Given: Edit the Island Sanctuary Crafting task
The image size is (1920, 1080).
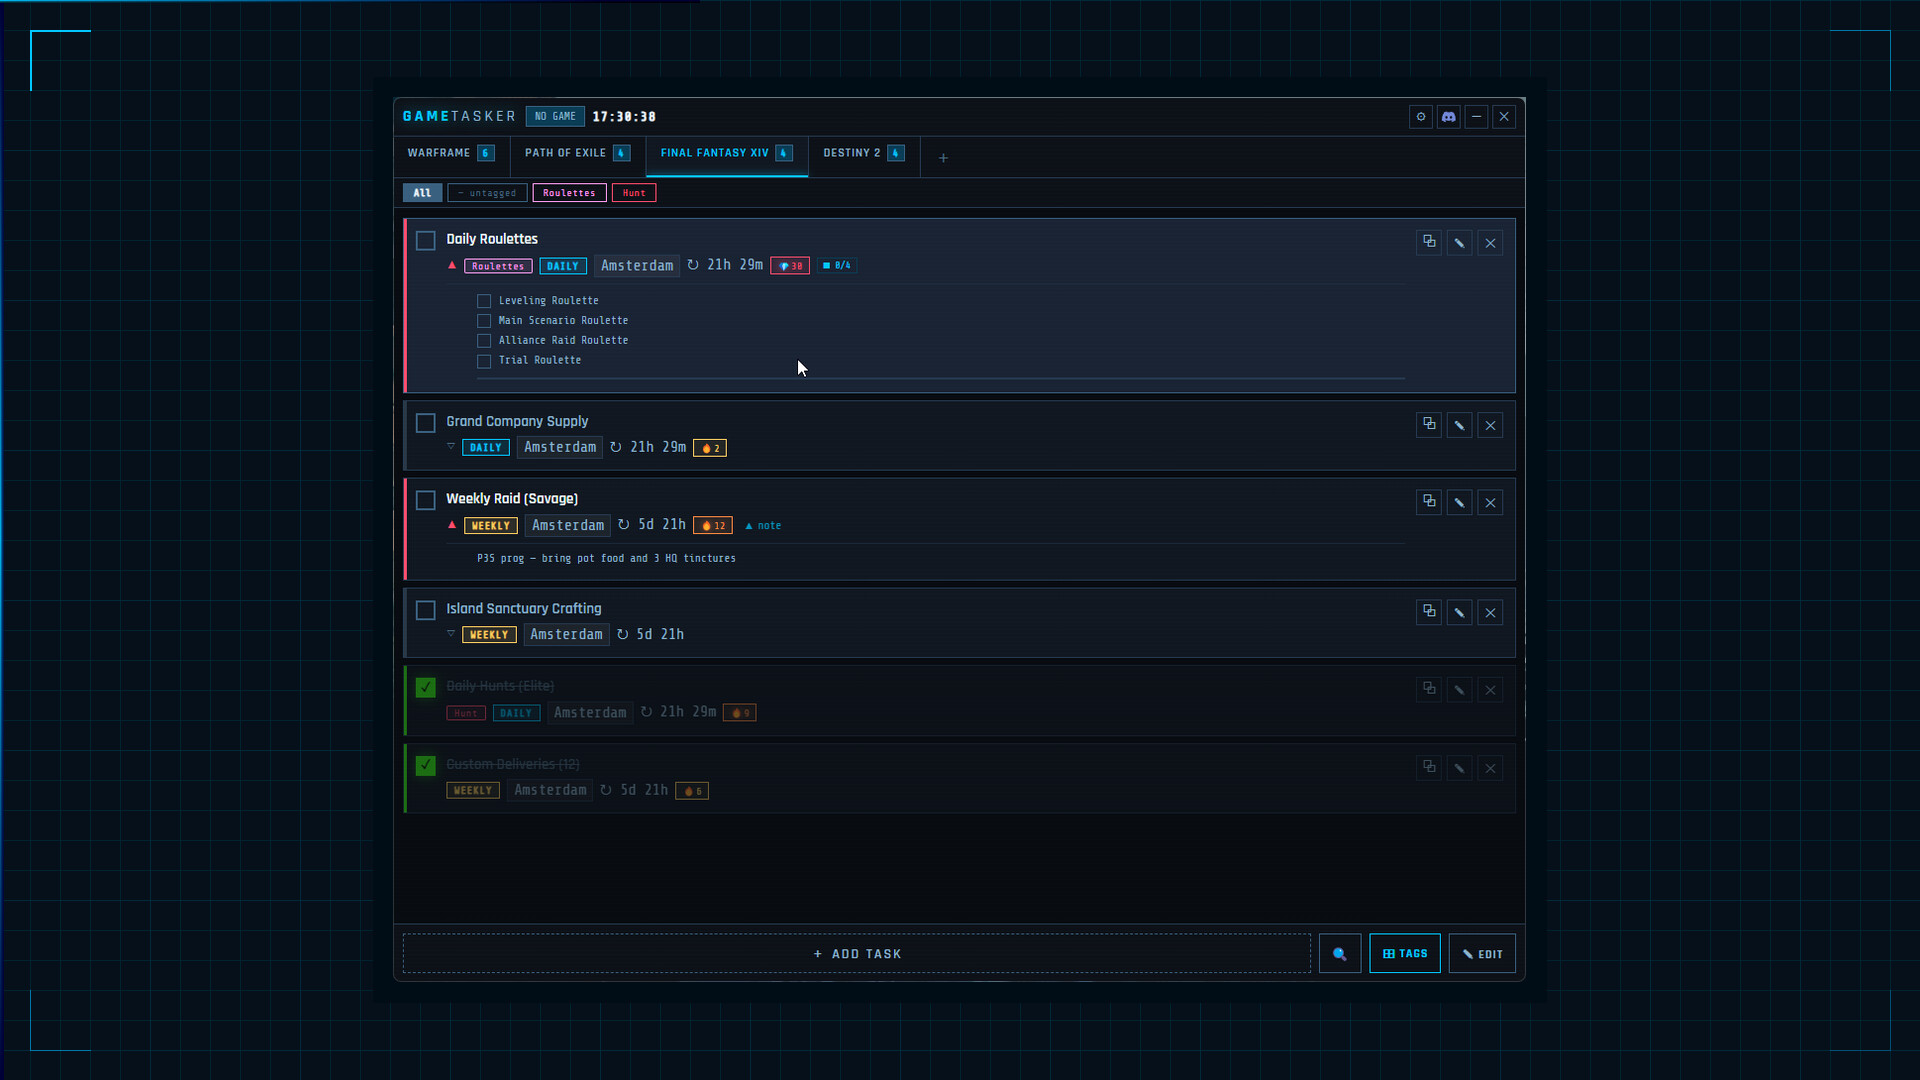Looking at the screenshot, I should (1459, 612).
